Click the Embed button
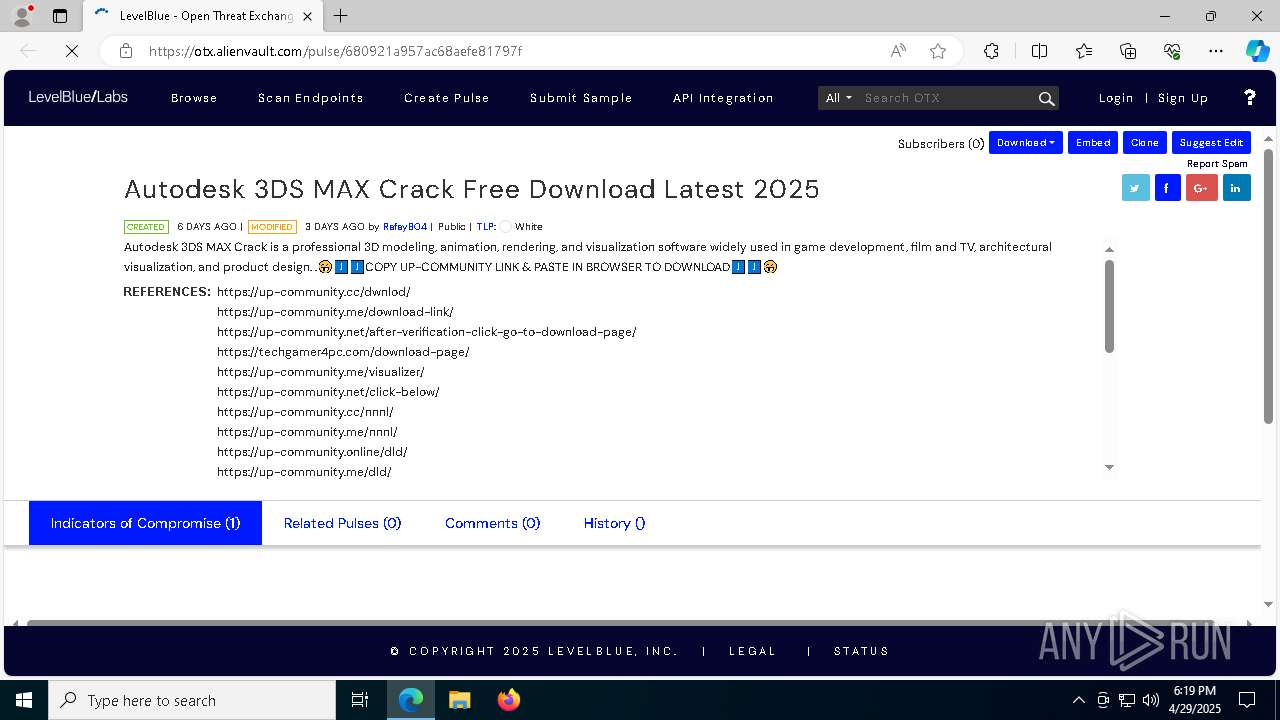 point(1093,143)
